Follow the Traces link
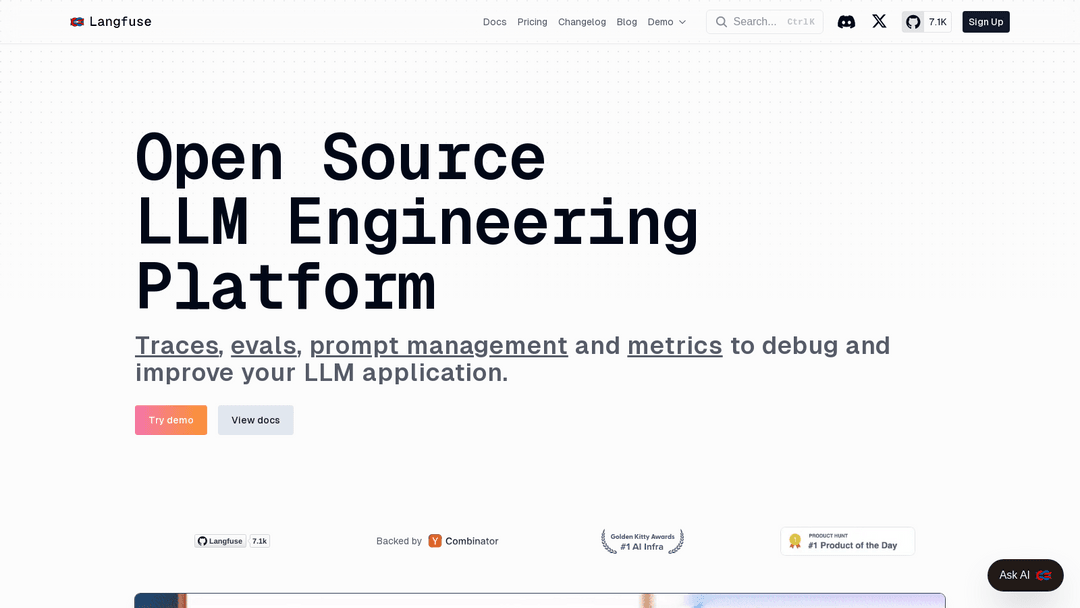The image size is (1080, 608). tap(177, 346)
